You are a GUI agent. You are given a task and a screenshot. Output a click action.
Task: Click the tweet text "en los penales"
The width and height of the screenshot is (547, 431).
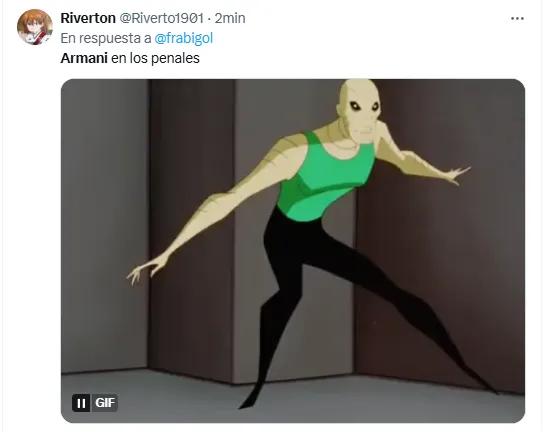click(155, 58)
